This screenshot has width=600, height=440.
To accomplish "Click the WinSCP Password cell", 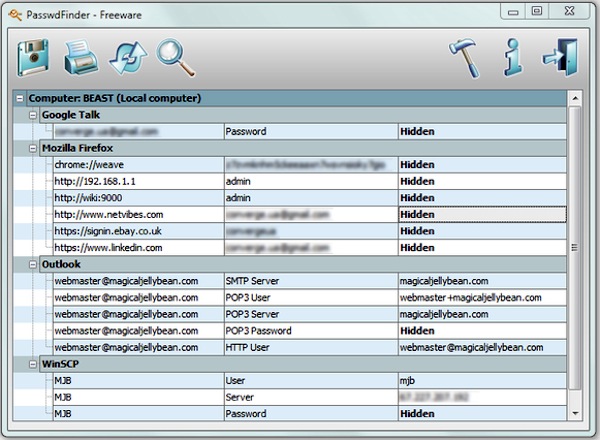I will (x=311, y=414).
